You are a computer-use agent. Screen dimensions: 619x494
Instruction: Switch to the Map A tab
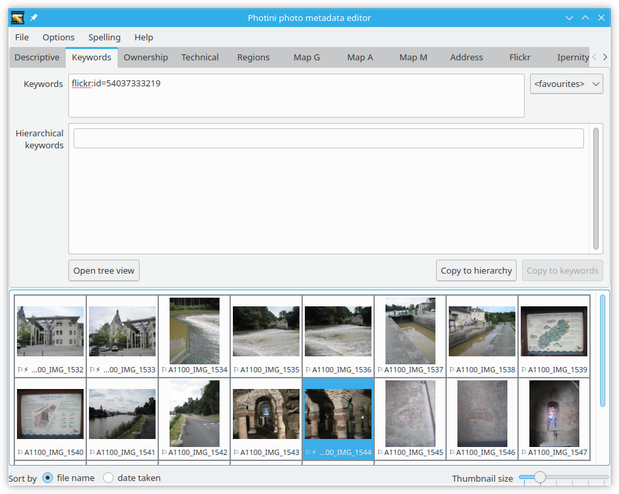coord(360,58)
